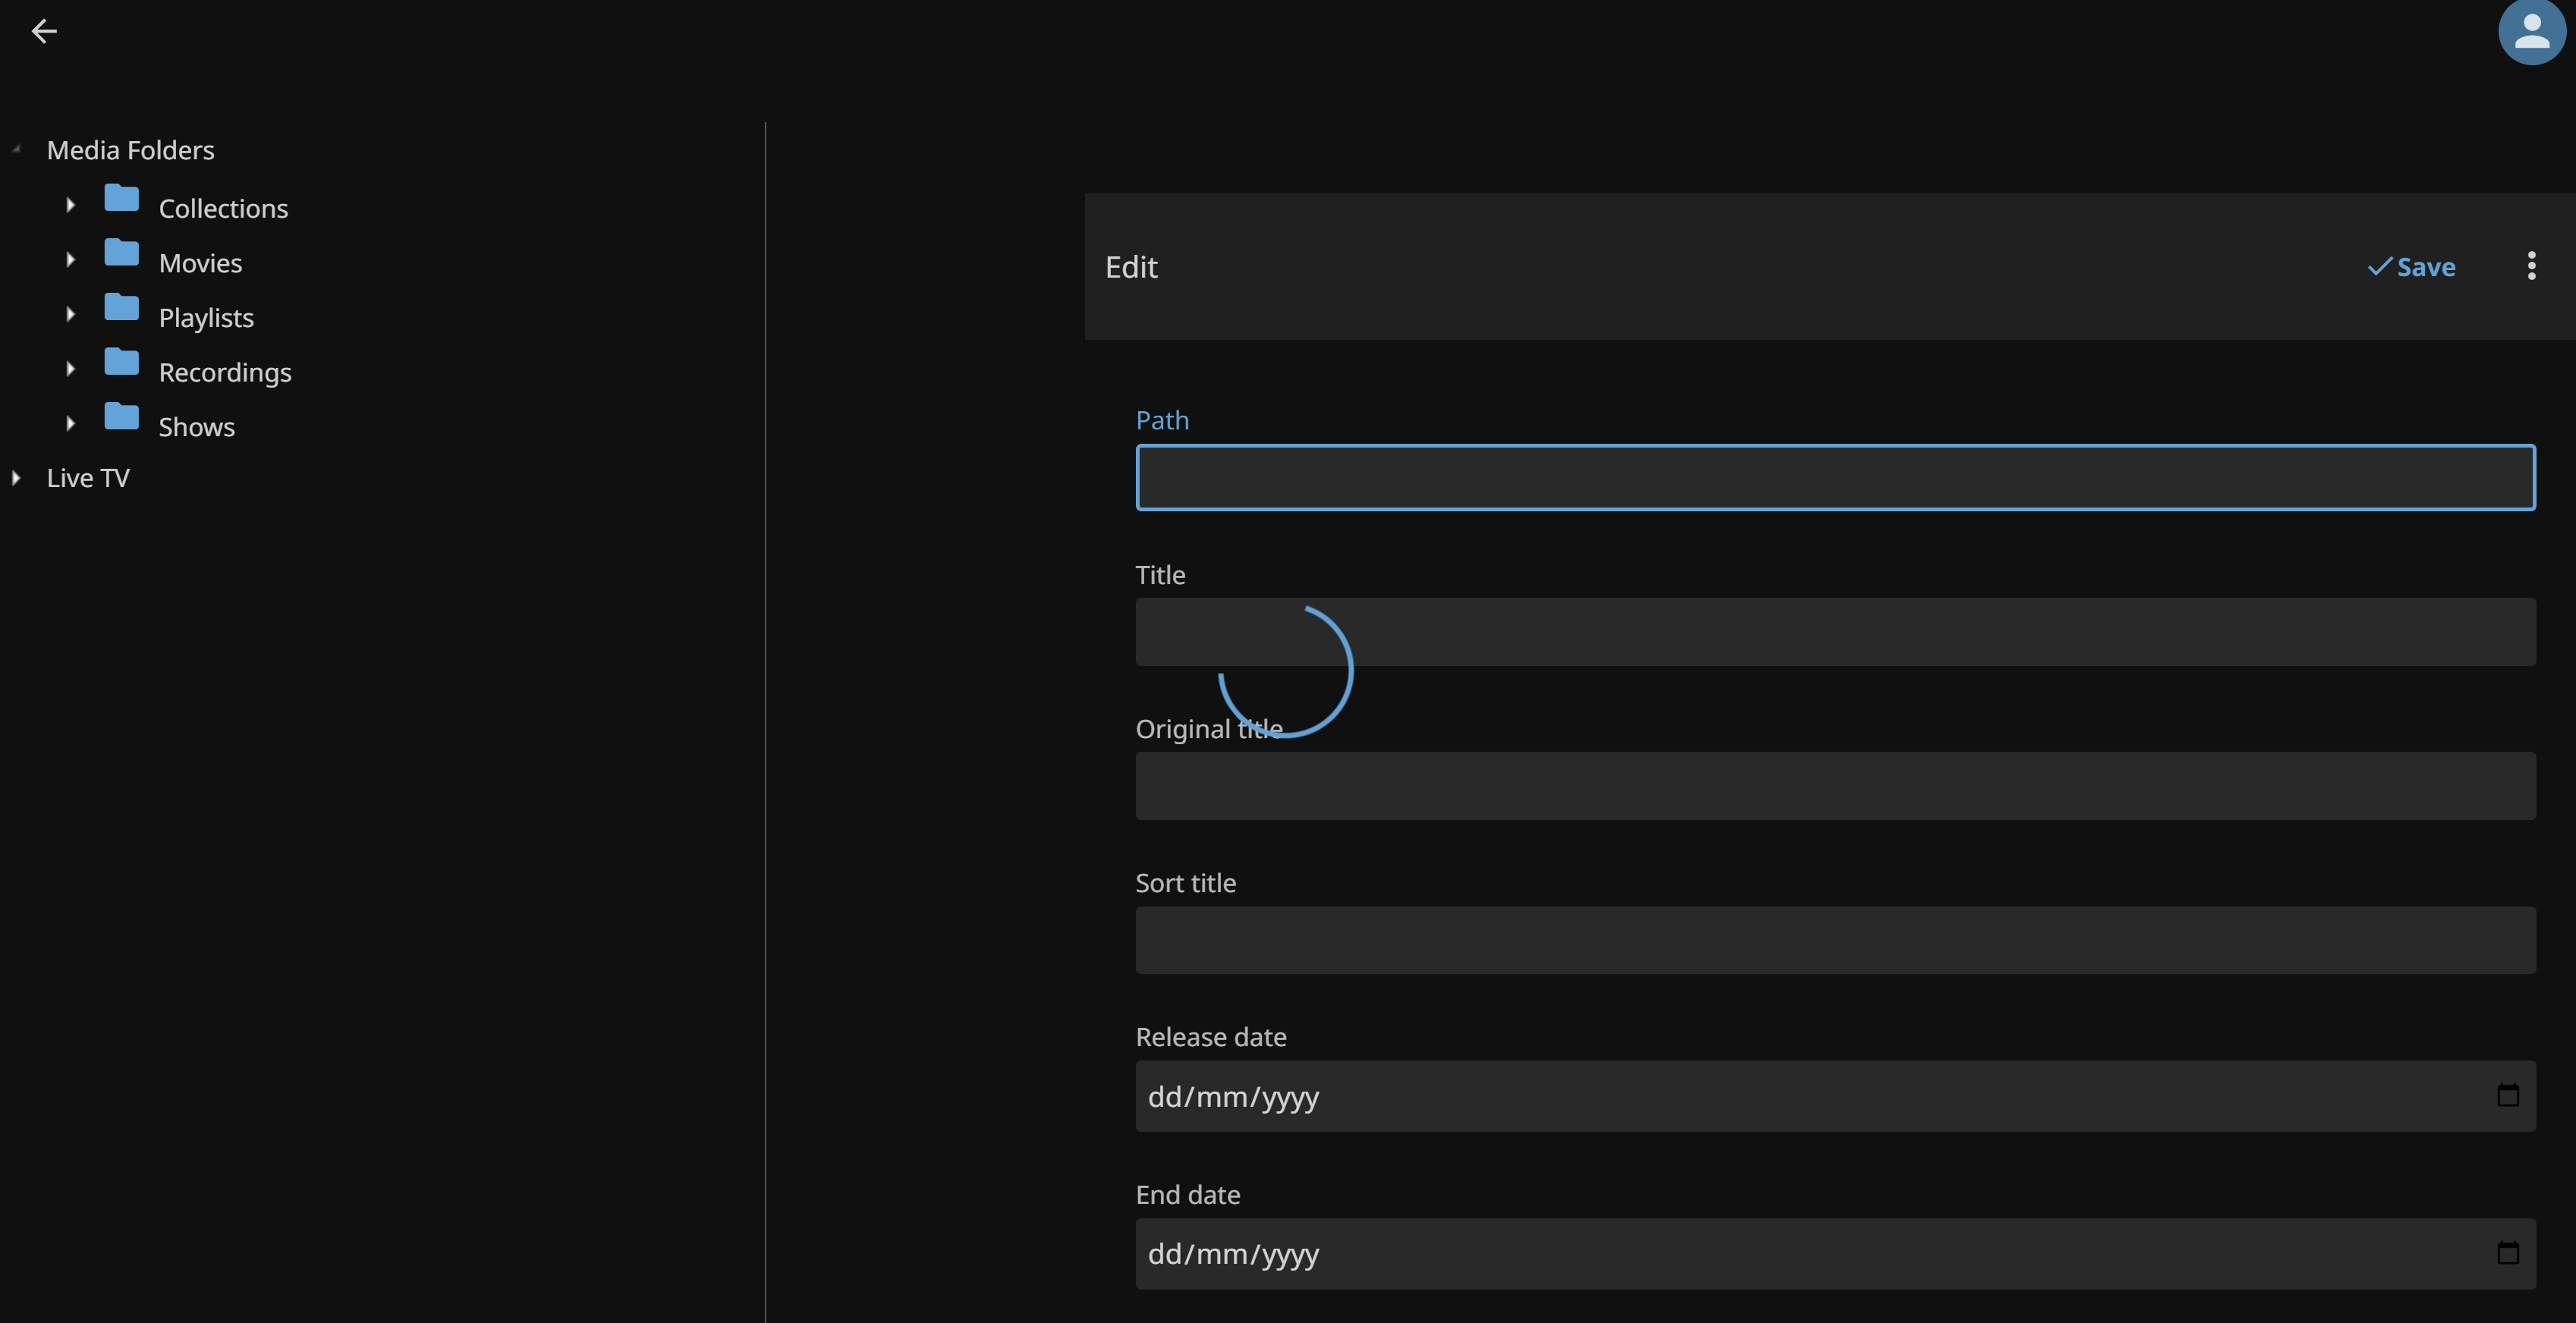
Task: Select Shows in the folder tree
Action: pyautogui.click(x=196, y=427)
